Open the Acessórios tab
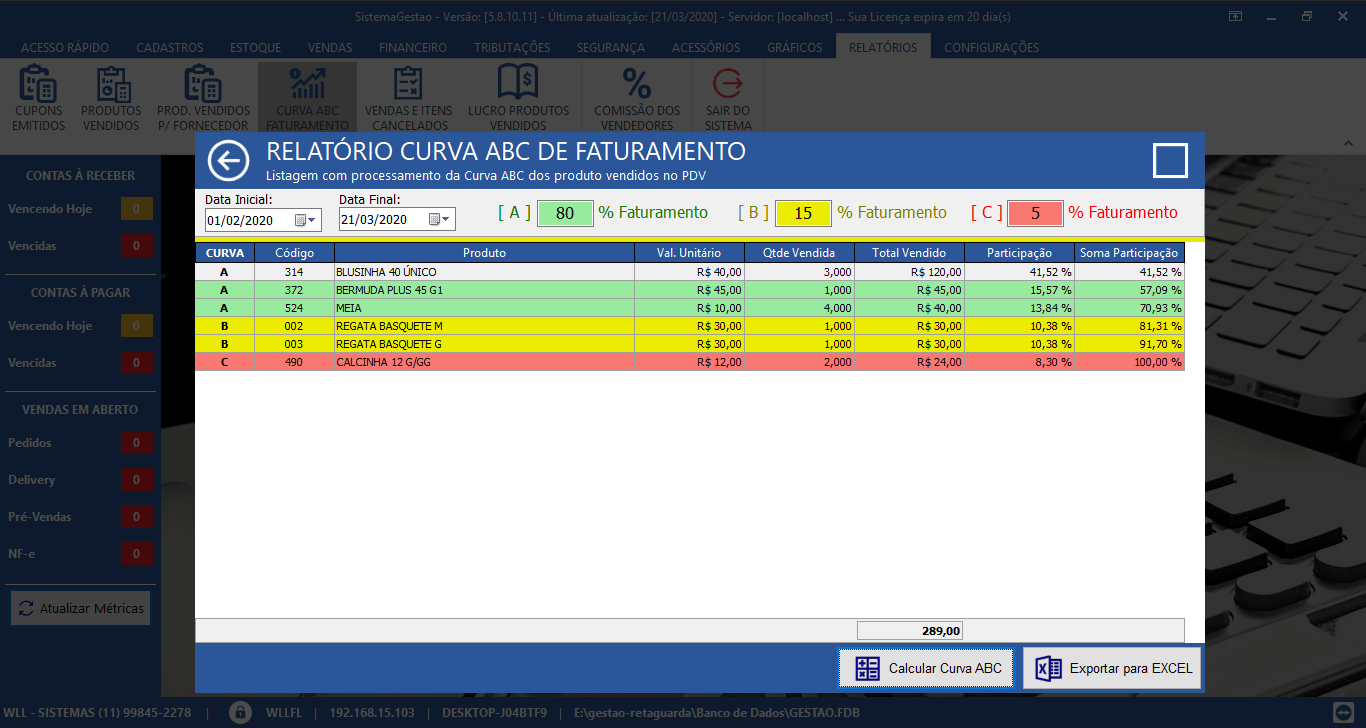The image size is (1366, 728). point(706,47)
